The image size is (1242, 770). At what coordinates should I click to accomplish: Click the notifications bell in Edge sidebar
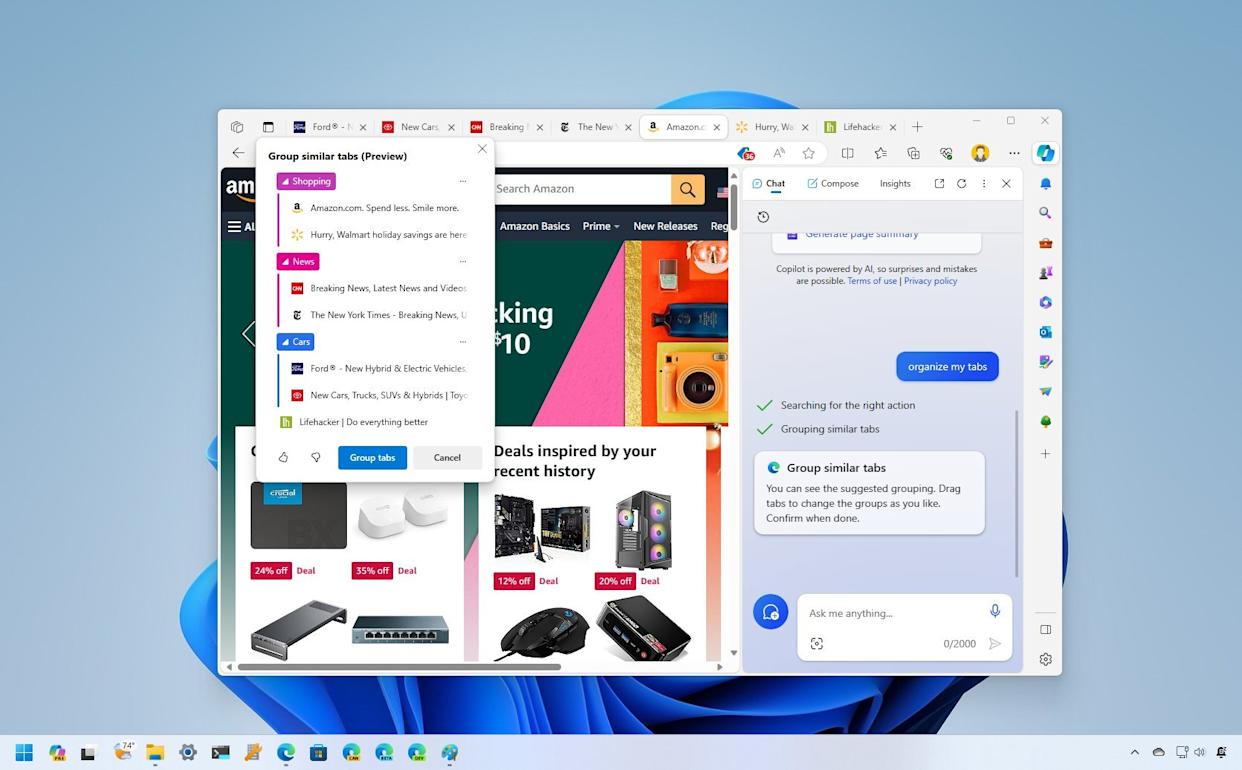pos(1045,184)
